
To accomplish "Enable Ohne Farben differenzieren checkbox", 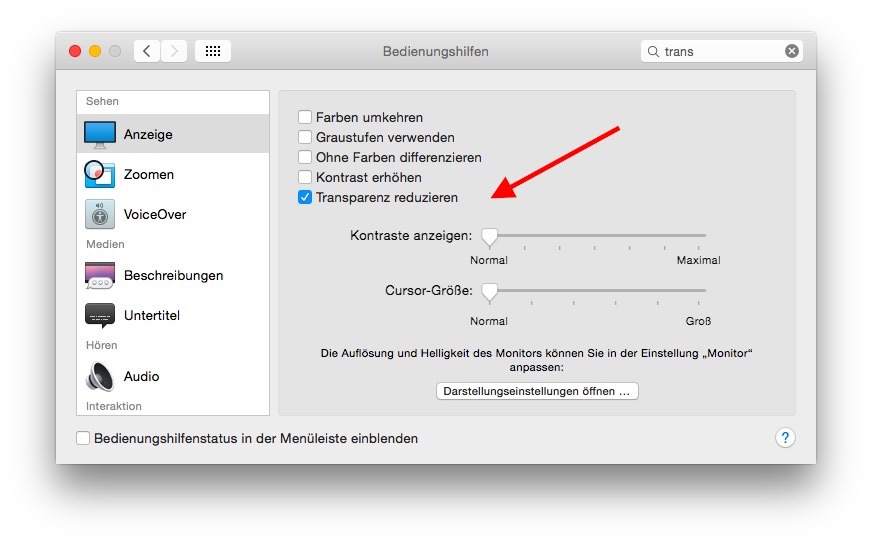I will coord(305,157).
